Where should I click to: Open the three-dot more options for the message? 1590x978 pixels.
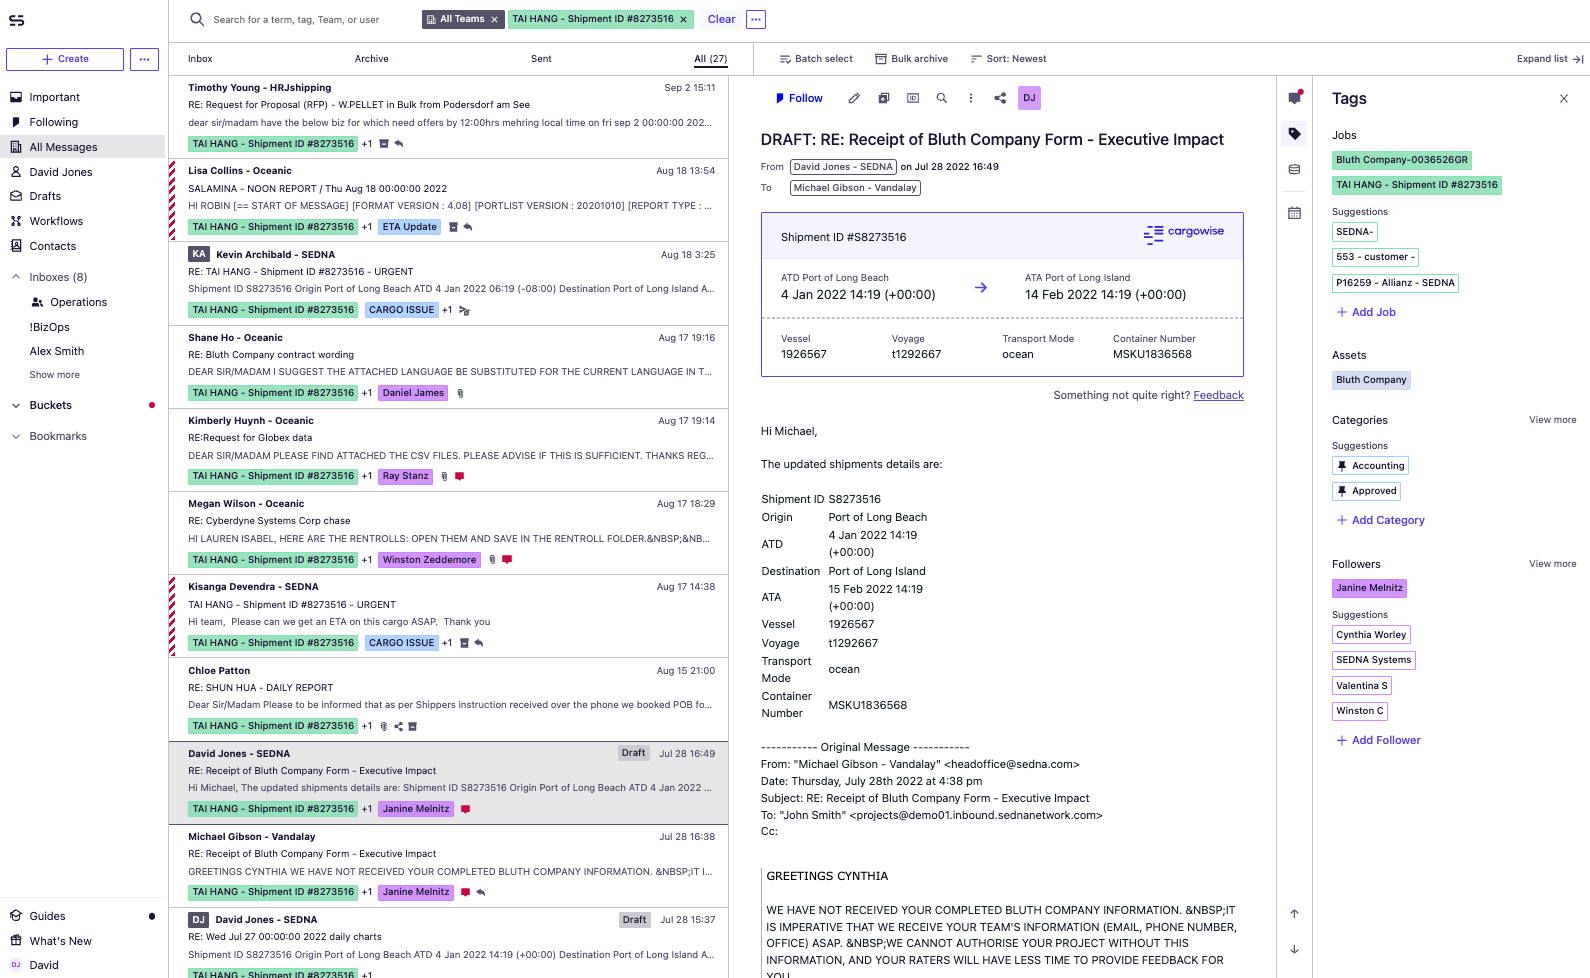click(971, 98)
